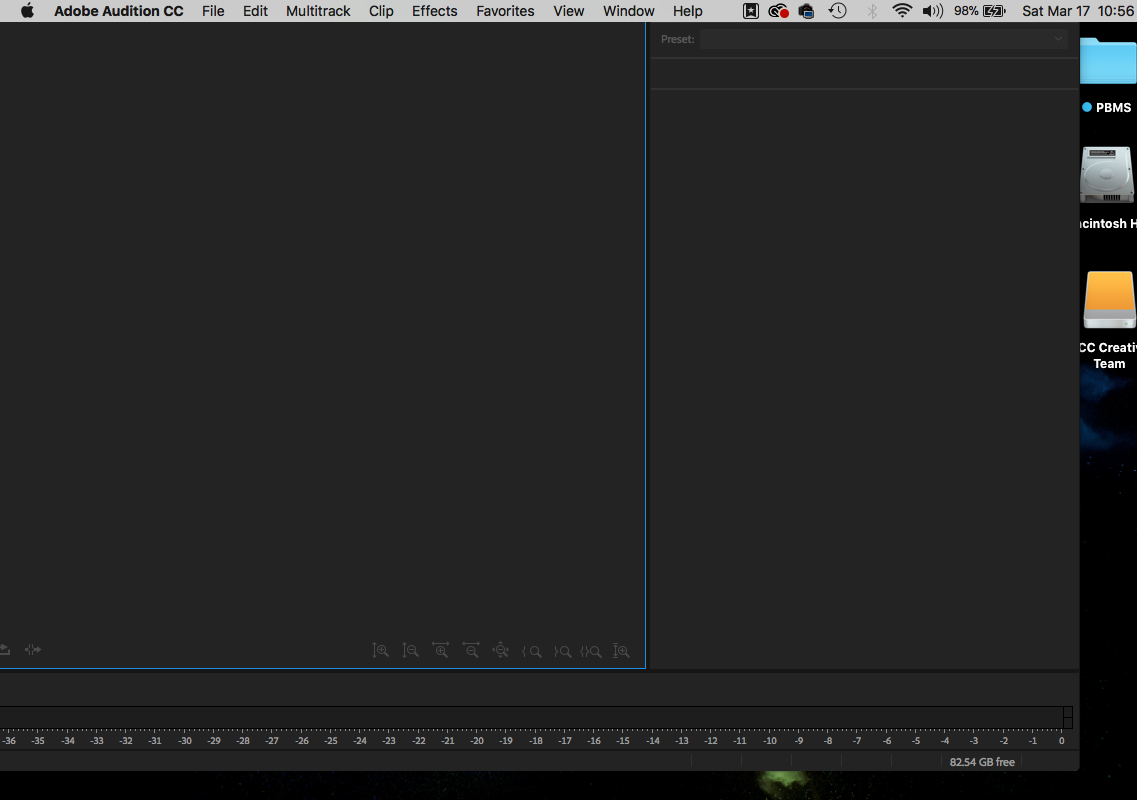The height and width of the screenshot is (800, 1137).
Task: Click the star bookmark menu bar icon
Action: [x=751, y=11]
